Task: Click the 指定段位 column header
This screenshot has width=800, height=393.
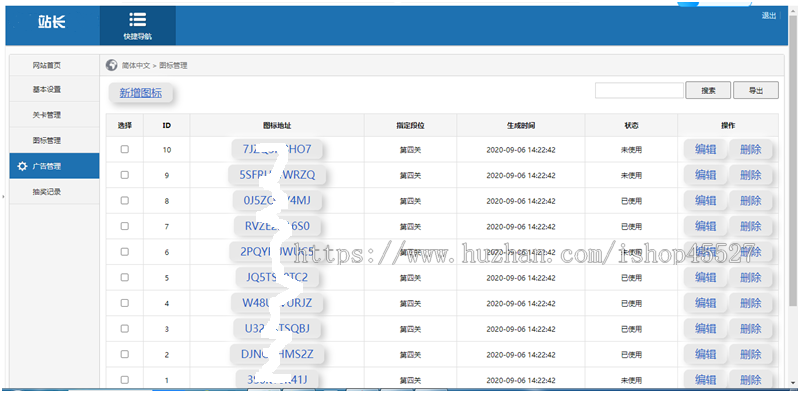Action: coord(410,125)
